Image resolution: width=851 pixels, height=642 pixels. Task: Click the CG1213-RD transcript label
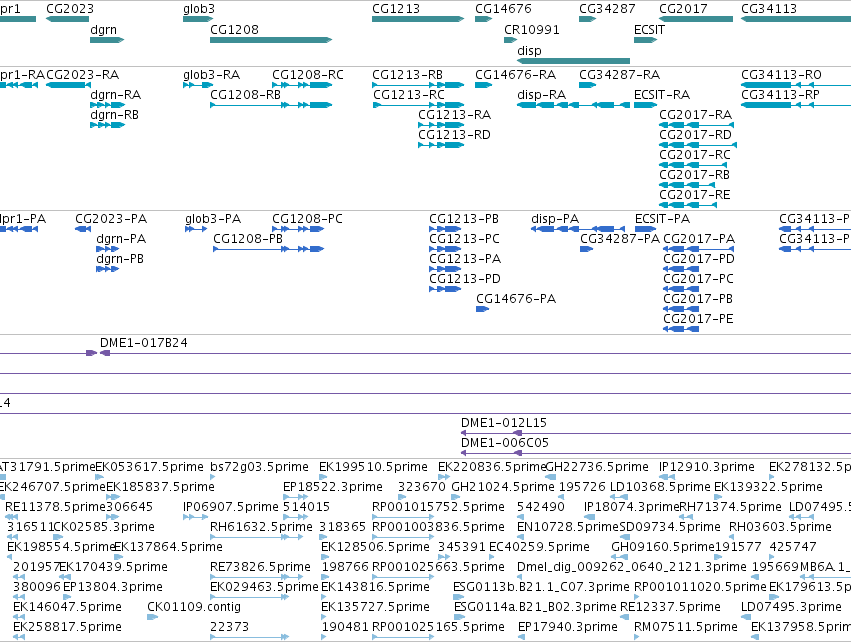click(x=454, y=135)
